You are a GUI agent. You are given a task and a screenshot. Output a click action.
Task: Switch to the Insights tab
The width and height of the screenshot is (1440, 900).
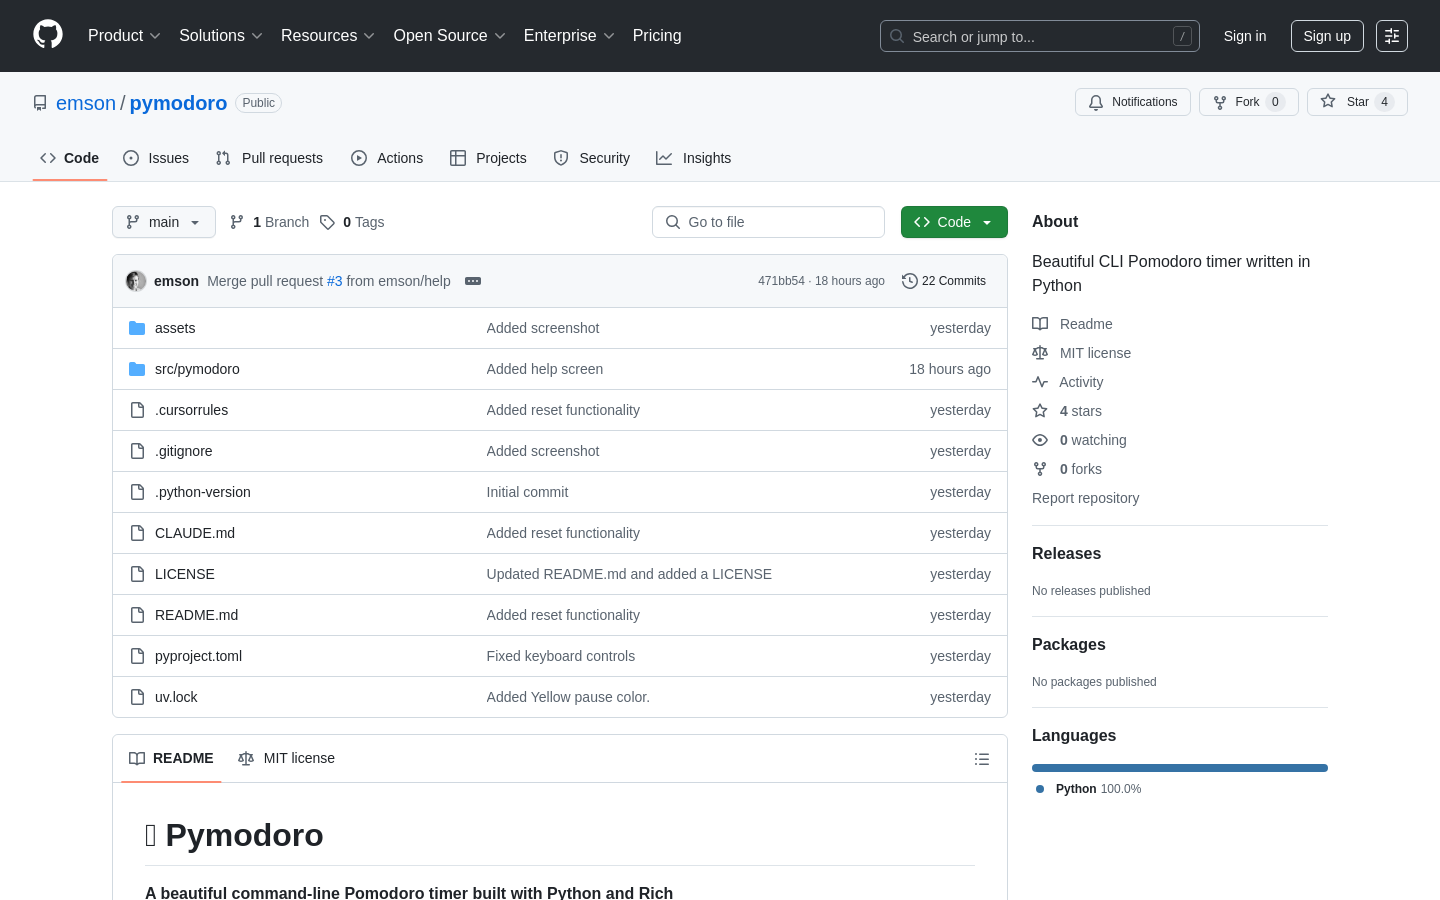[x=694, y=158]
